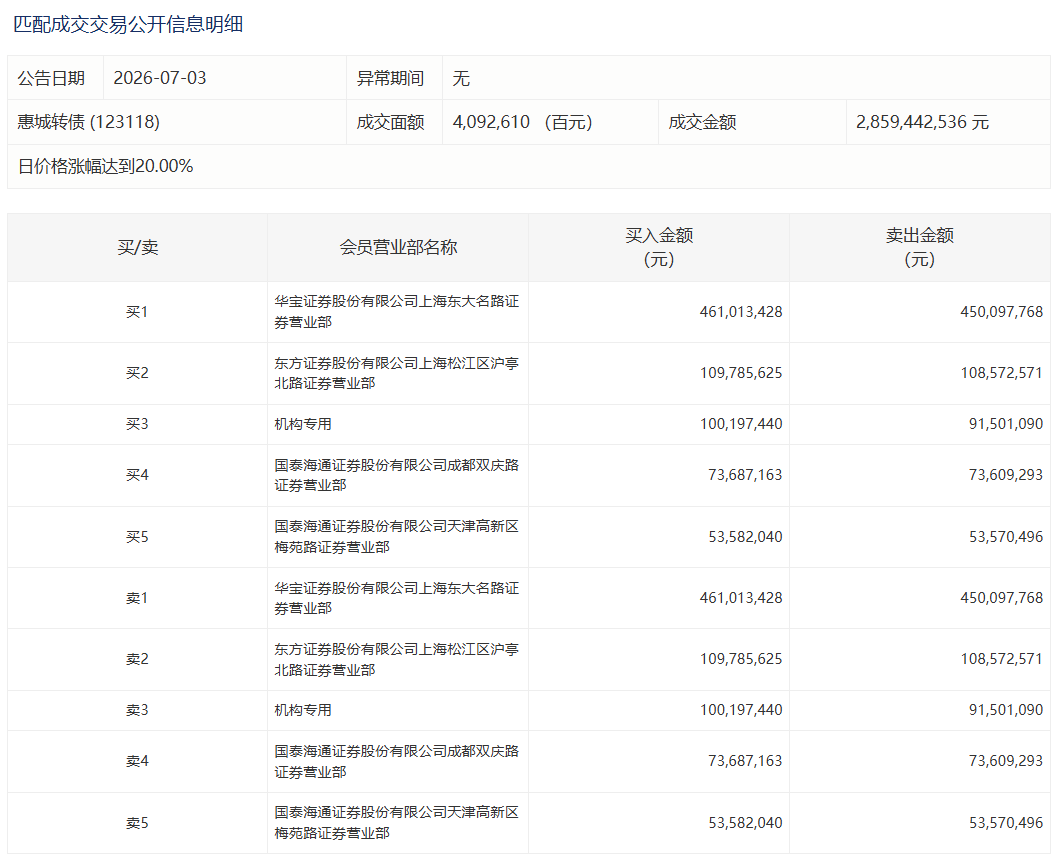Image resolution: width=1056 pixels, height=861 pixels.
Task: Click sell amount 450,097,768 in 卖1 row
Action: (1001, 598)
